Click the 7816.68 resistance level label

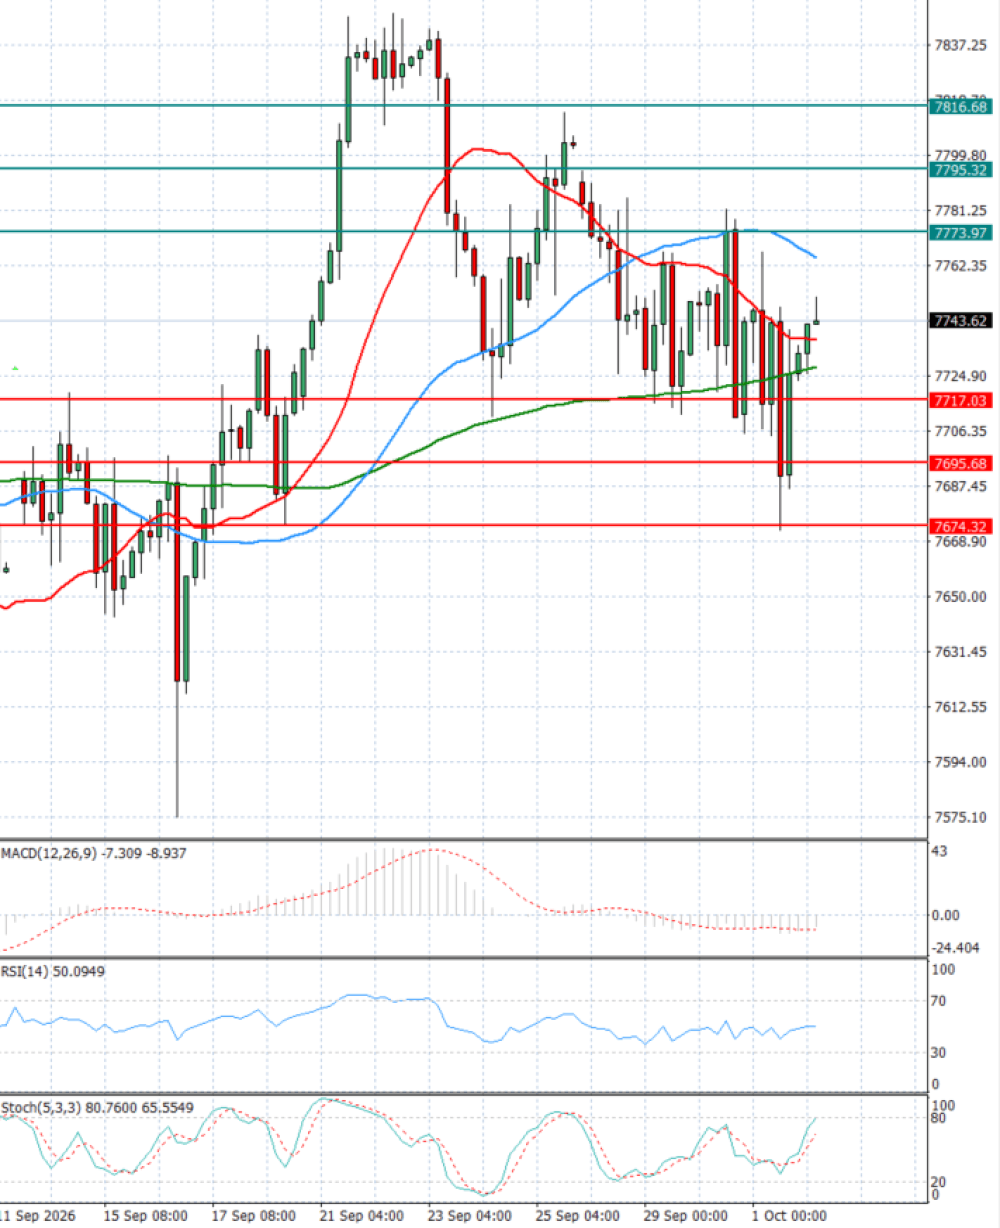960,106
